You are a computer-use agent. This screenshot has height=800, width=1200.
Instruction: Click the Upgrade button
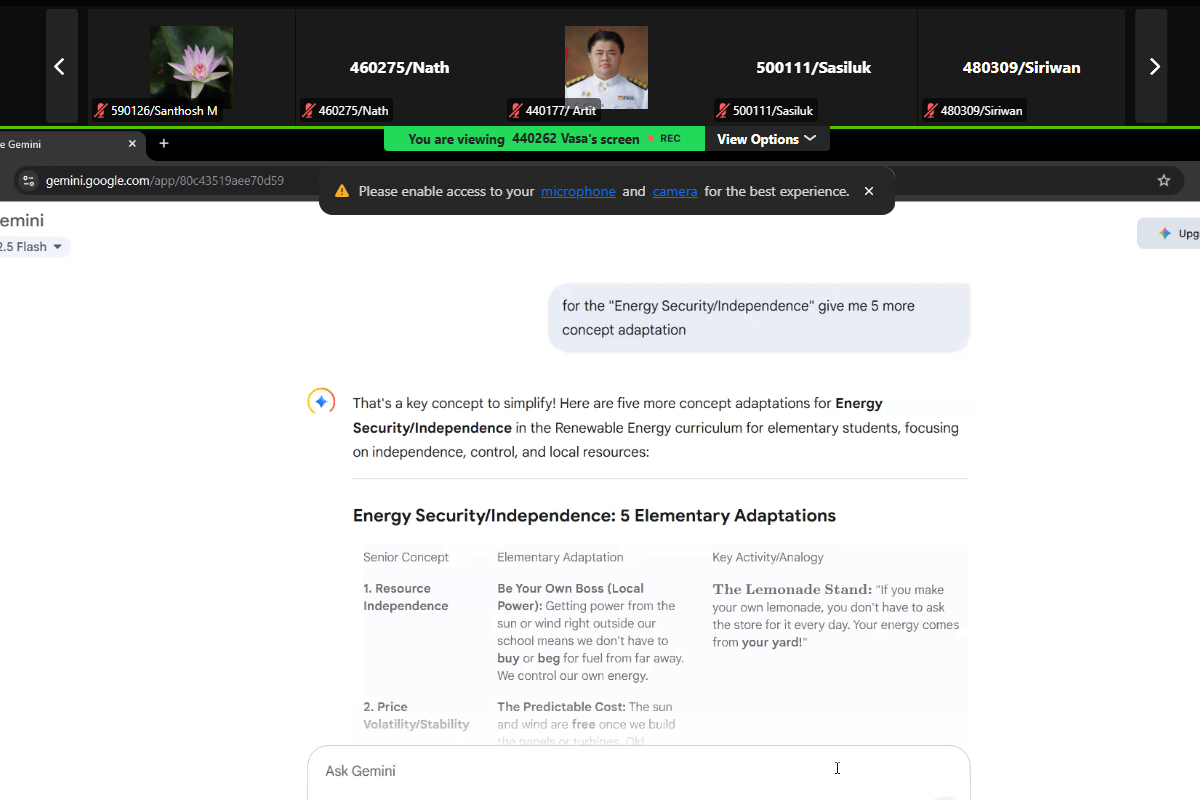pos(1172,233)
